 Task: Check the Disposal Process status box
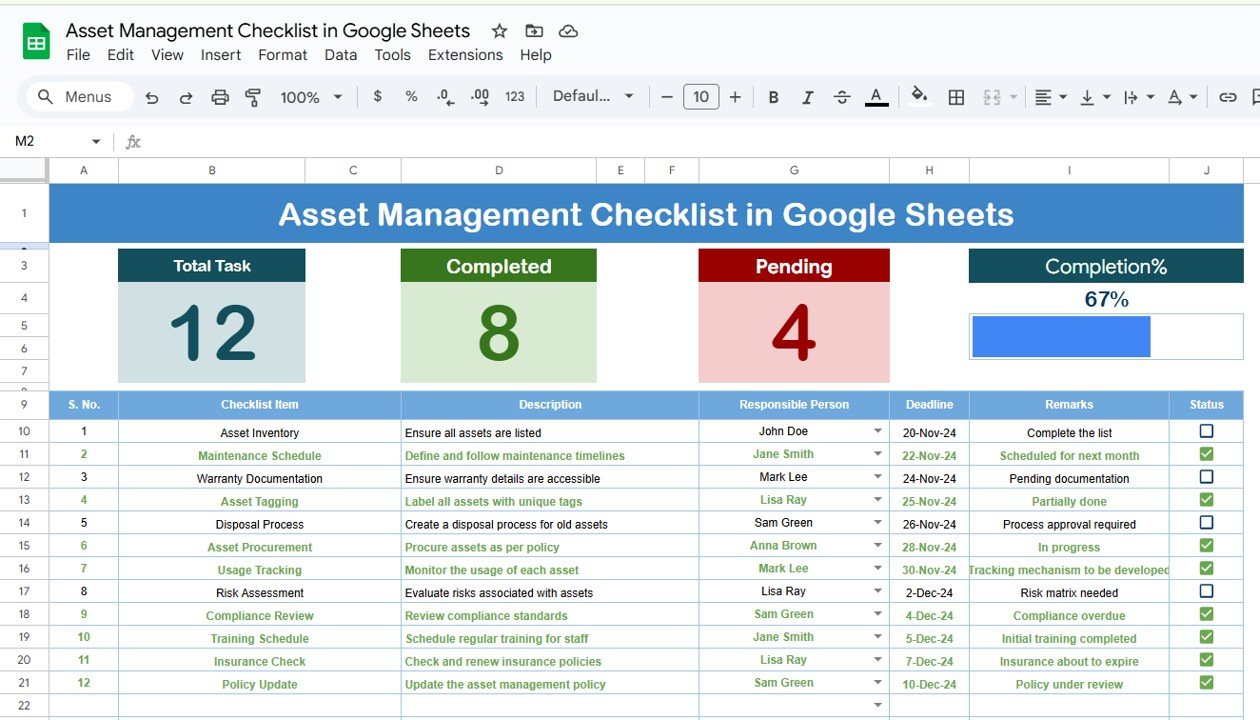(x=1206, y=523)
